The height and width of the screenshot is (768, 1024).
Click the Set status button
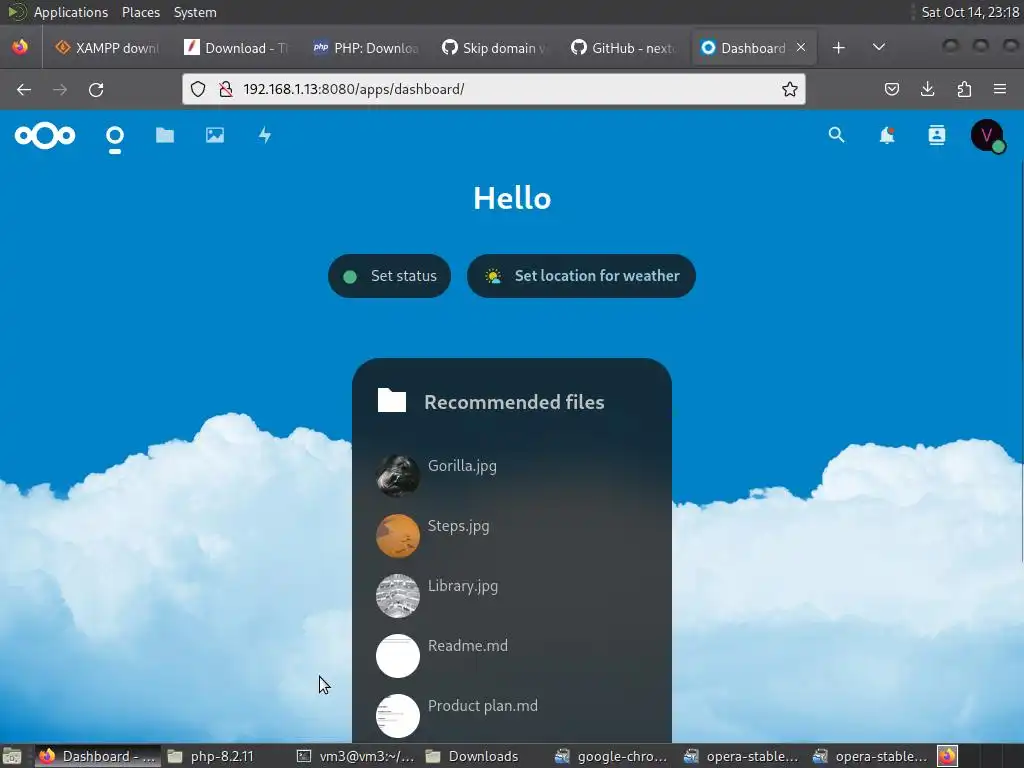point(389,276)
